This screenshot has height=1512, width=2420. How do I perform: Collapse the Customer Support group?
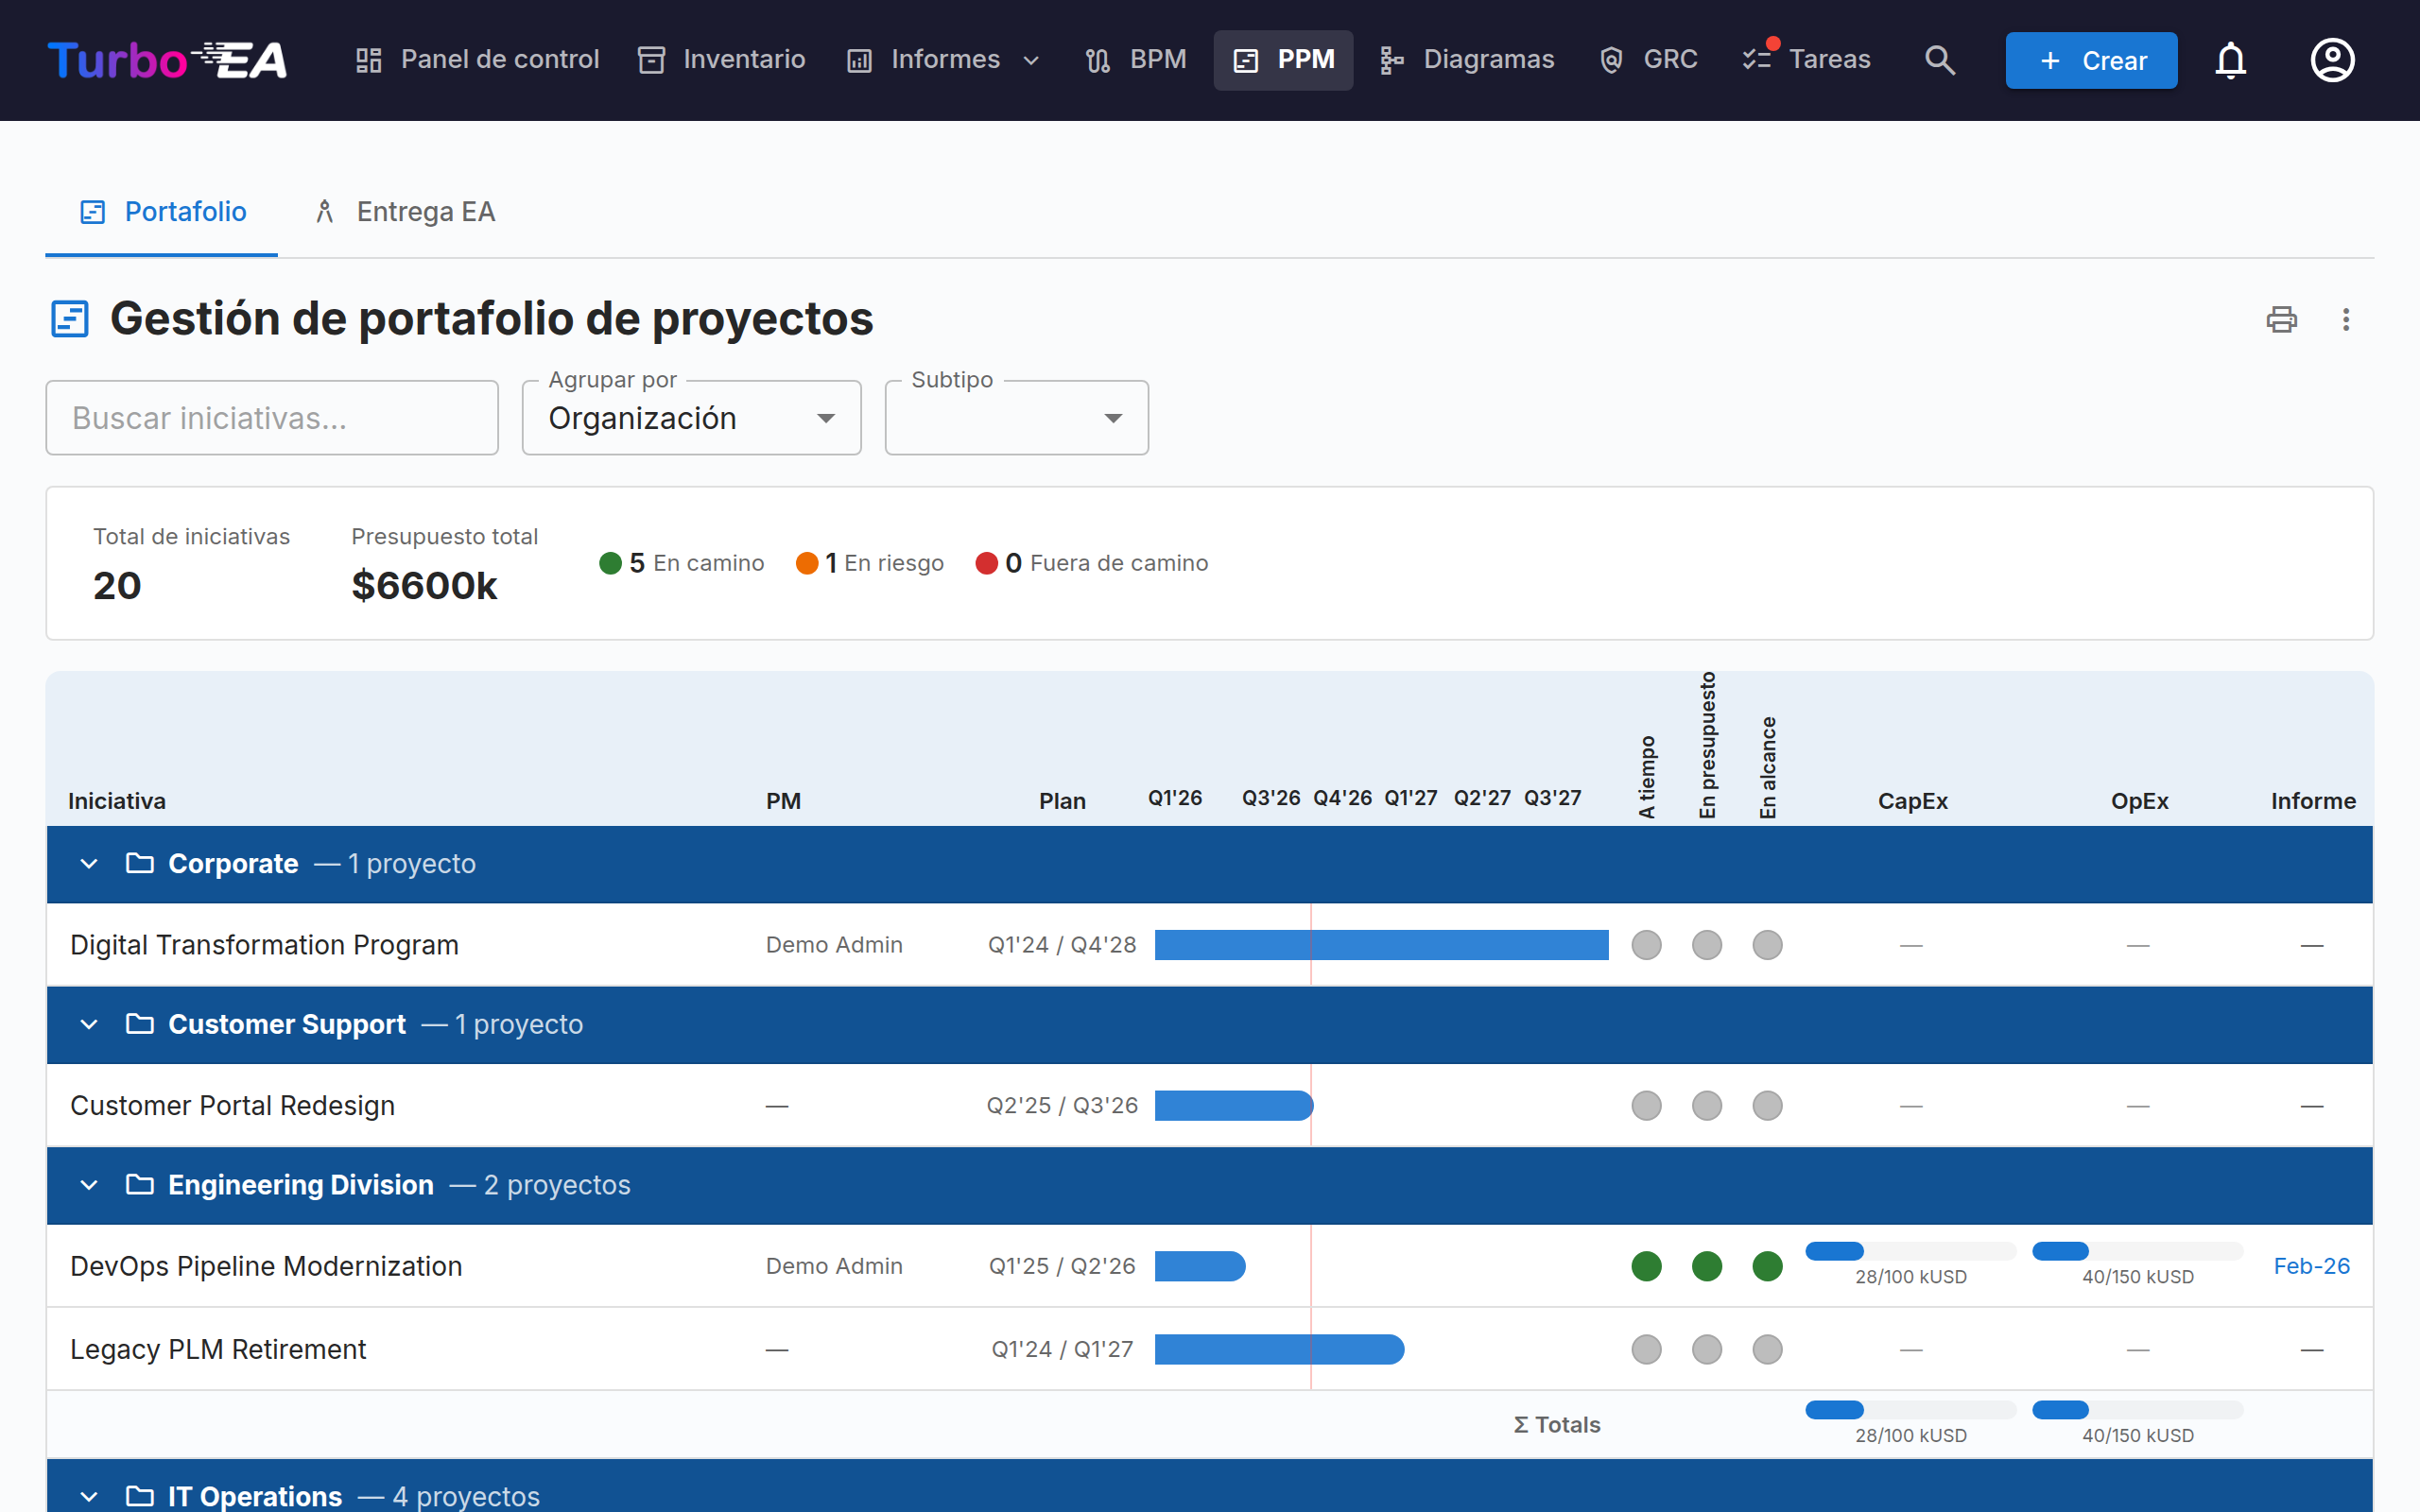[89, 1025]
